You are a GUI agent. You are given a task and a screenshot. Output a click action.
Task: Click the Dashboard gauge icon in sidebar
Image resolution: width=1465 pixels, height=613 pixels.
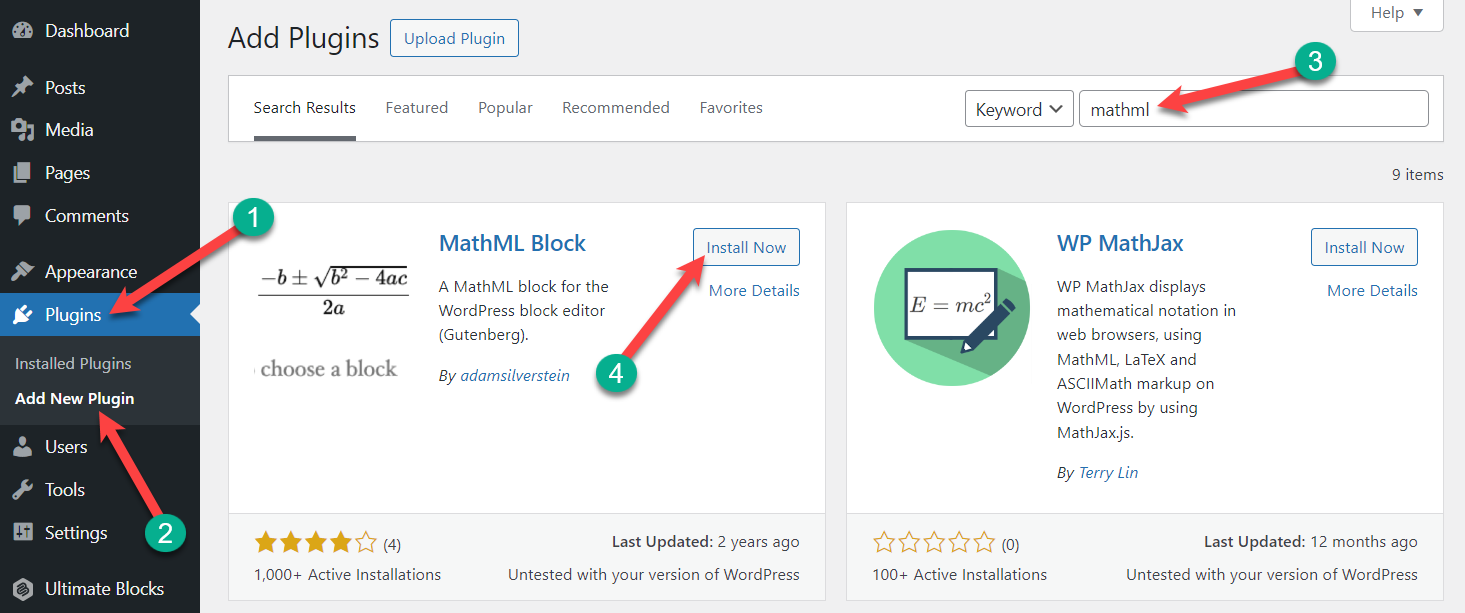click(x=22, y=31)
